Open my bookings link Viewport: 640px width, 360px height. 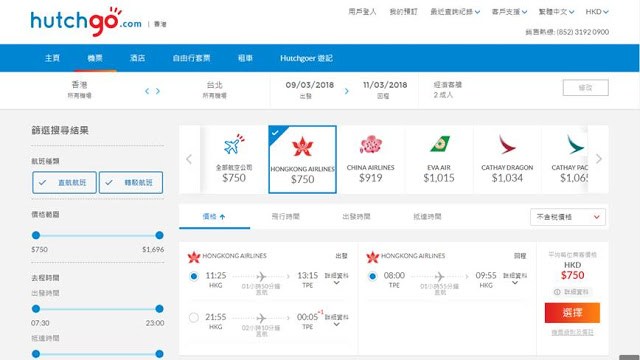pos(403,12)
